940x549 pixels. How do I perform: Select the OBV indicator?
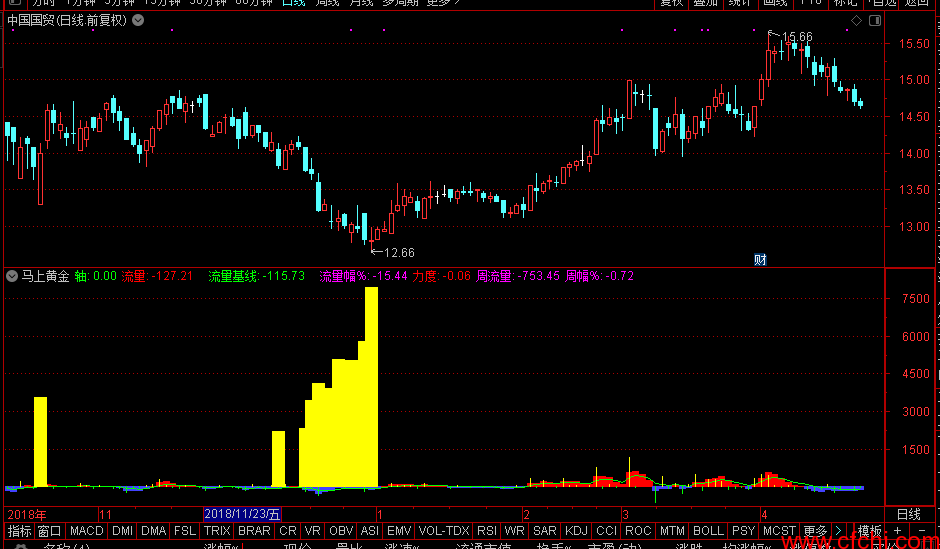(341, 530)
